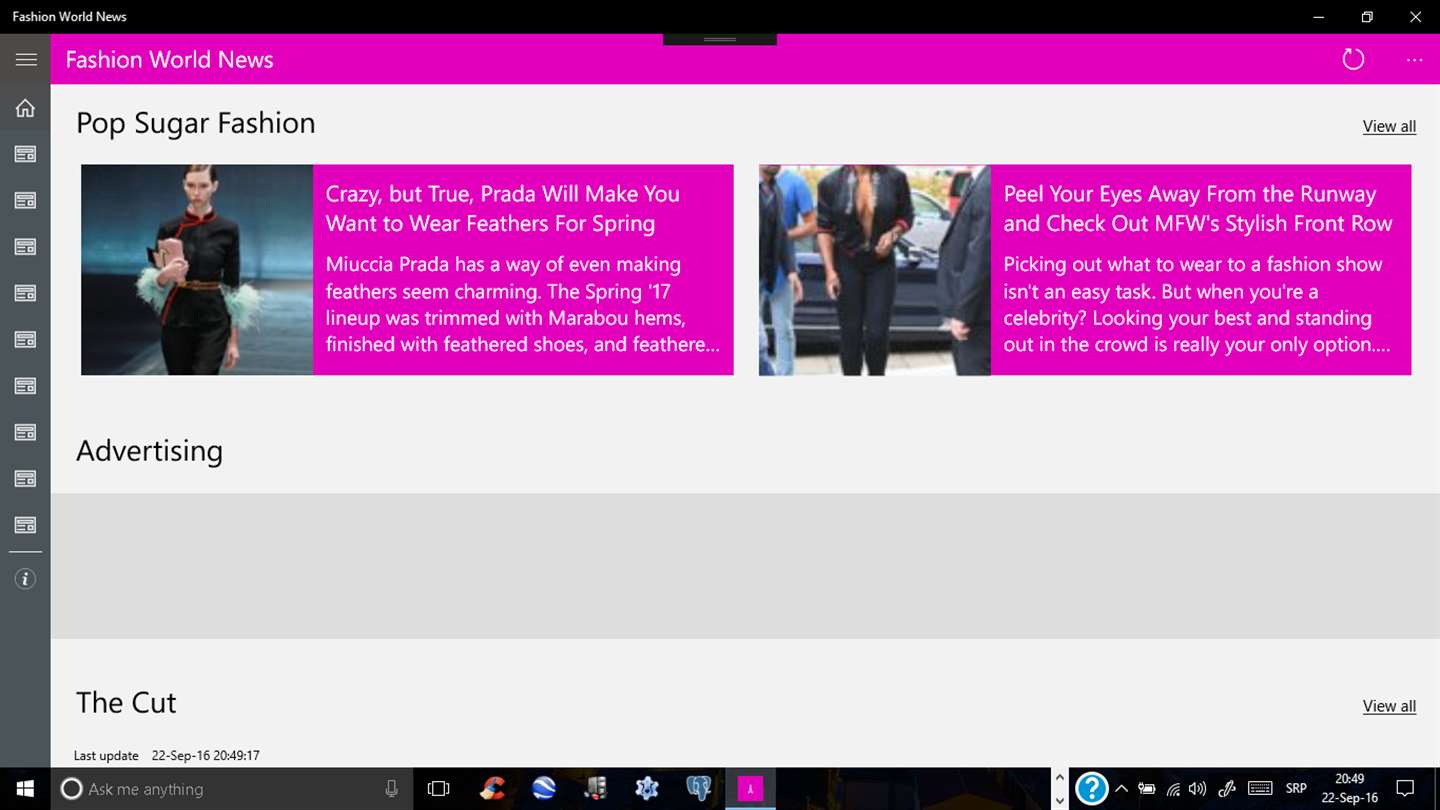This screenshot has width=1440, height=810.
Task: Open the Wi-Fi network tray icon
Action: tap(1173, 789)
